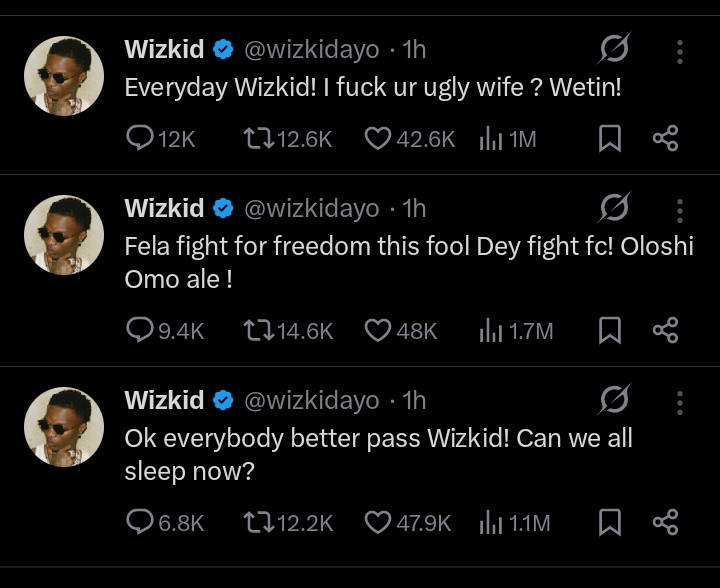
Task: Share the 'Can we all sleep now' tweet
Action: (x=665, y=522)
